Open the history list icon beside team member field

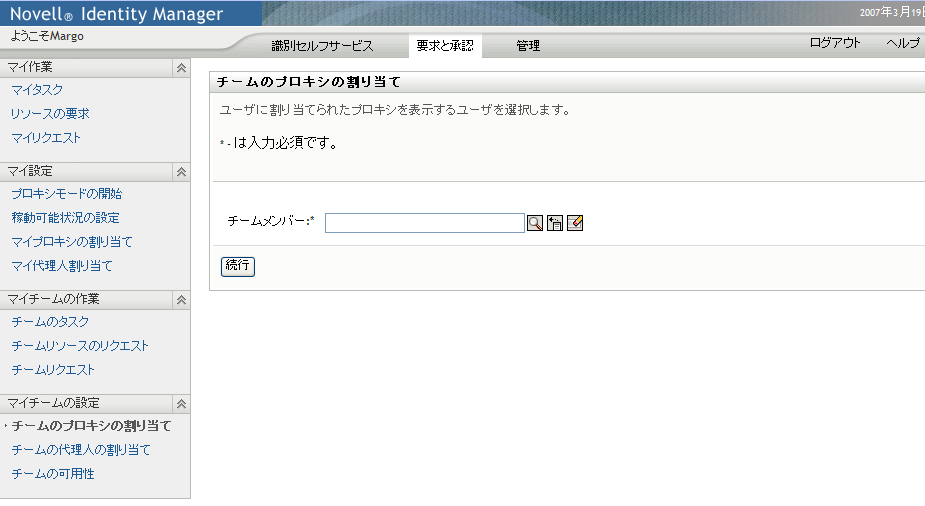pos(555,223)
